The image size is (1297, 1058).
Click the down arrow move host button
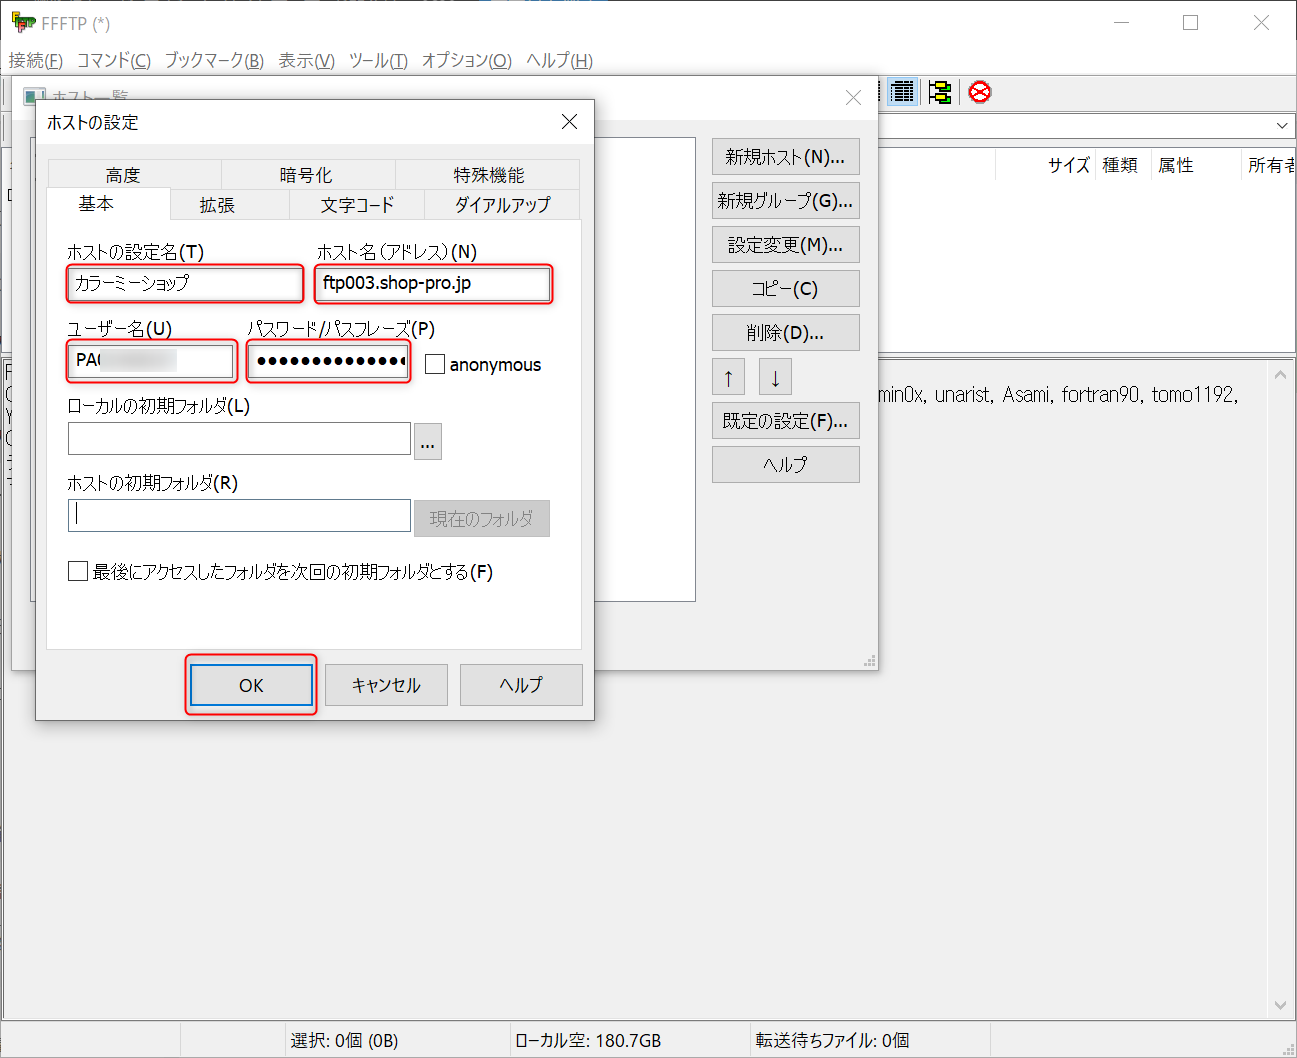tap(775, 377)
